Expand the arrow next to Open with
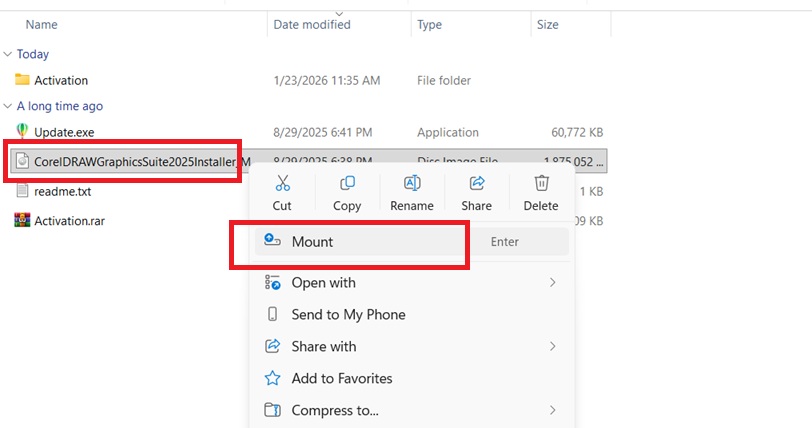Screen dimensions: 812x428 click(553, 282)
